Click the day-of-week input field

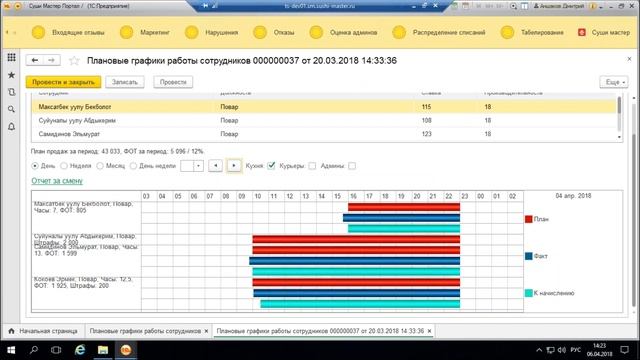(187, 166)
